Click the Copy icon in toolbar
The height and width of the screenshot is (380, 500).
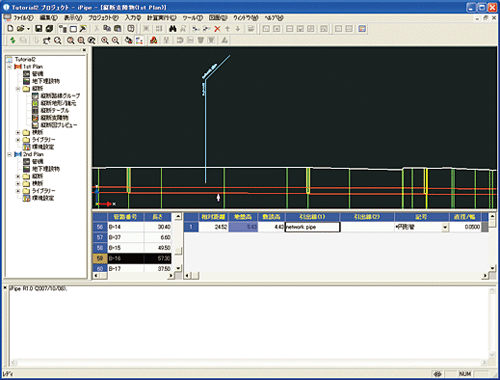click(x=107, y=29)
